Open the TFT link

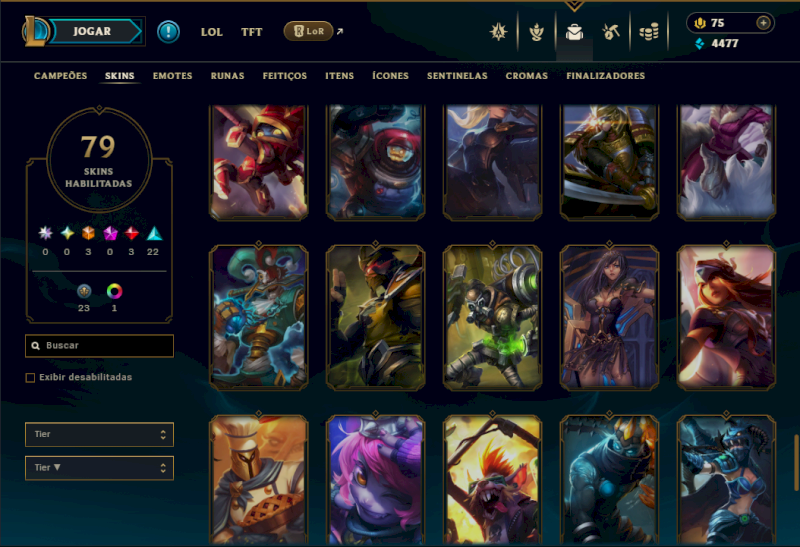pos(252,32)
